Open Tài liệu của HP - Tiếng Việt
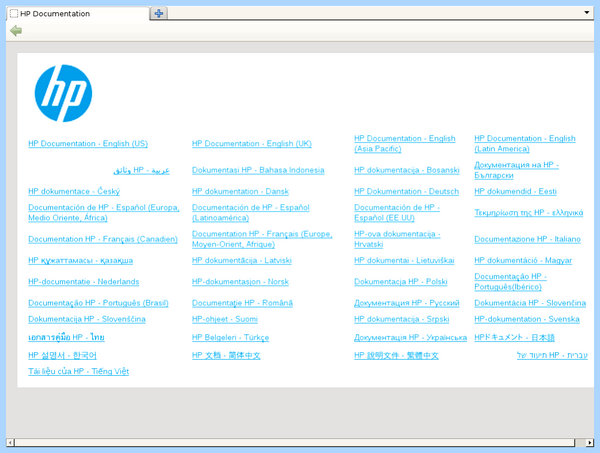This screenshot has height=453, width=600. (78, 372)
